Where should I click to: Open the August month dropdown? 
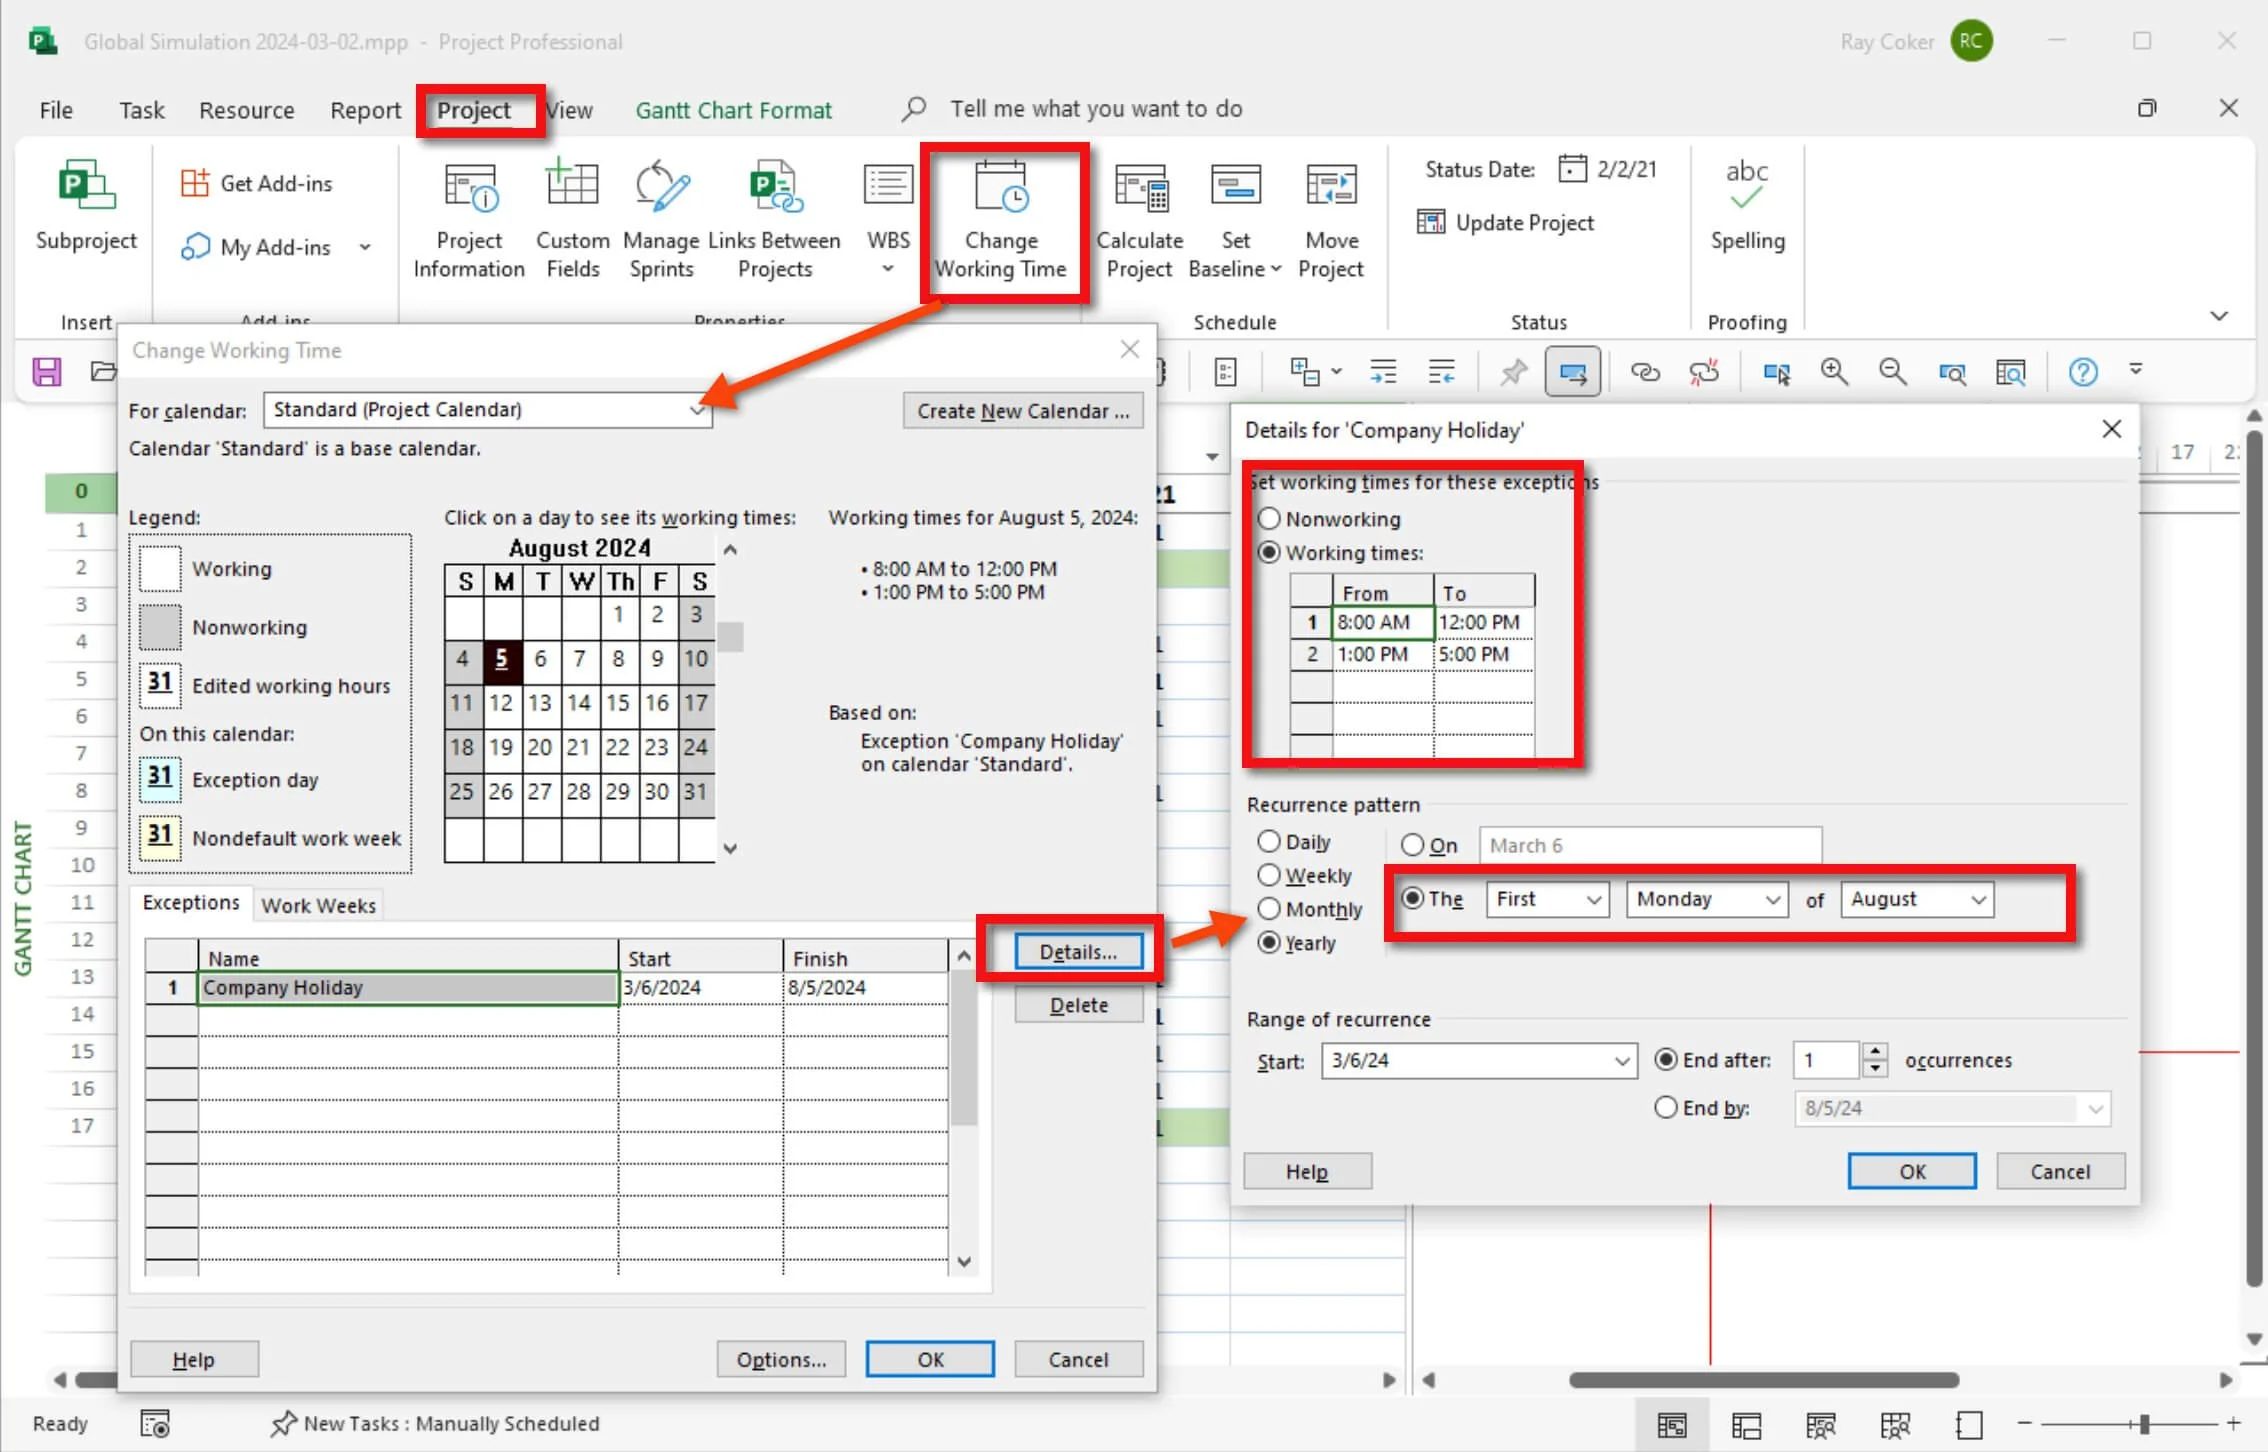1978,899
